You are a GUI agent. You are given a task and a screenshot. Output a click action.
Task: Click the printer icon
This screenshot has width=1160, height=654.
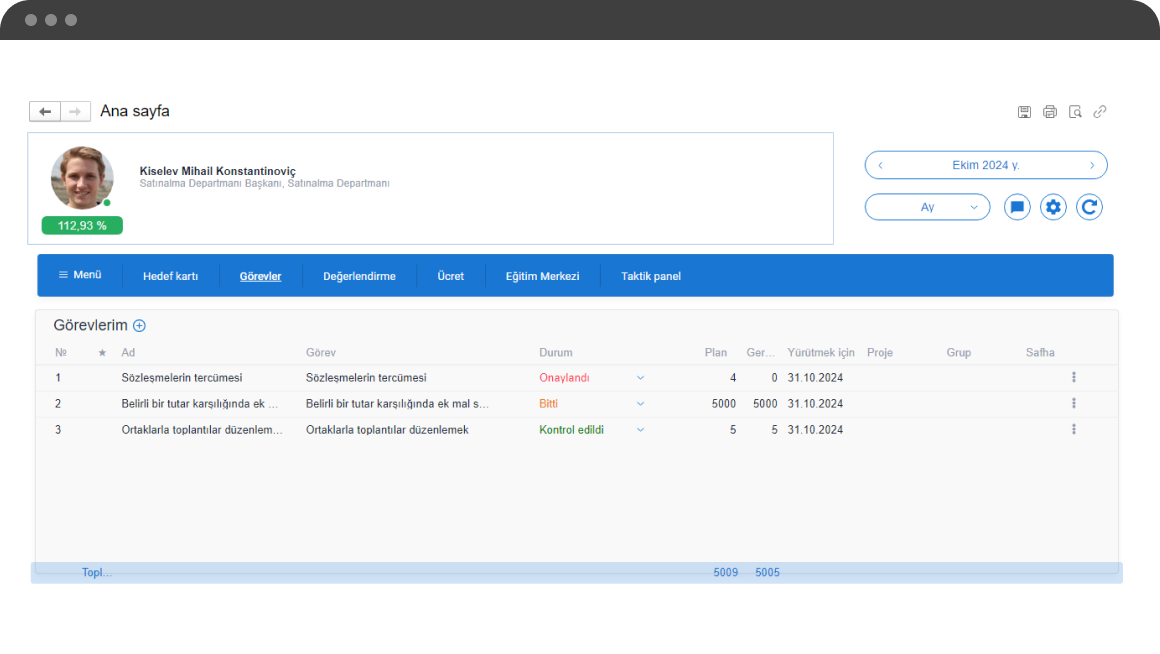(1050, 112)
